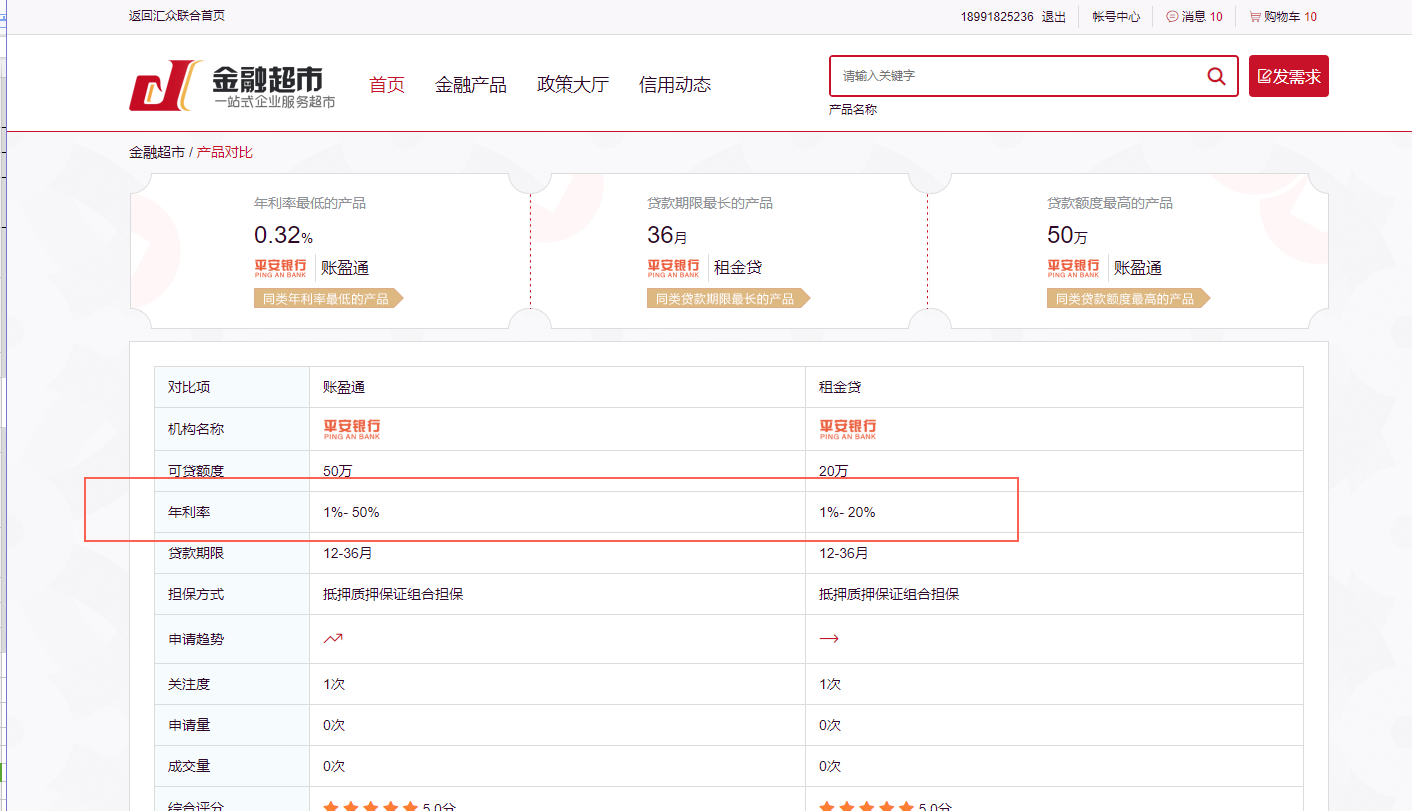Click the 年利率 row label
1412x811 pixels.
point(189,512)
